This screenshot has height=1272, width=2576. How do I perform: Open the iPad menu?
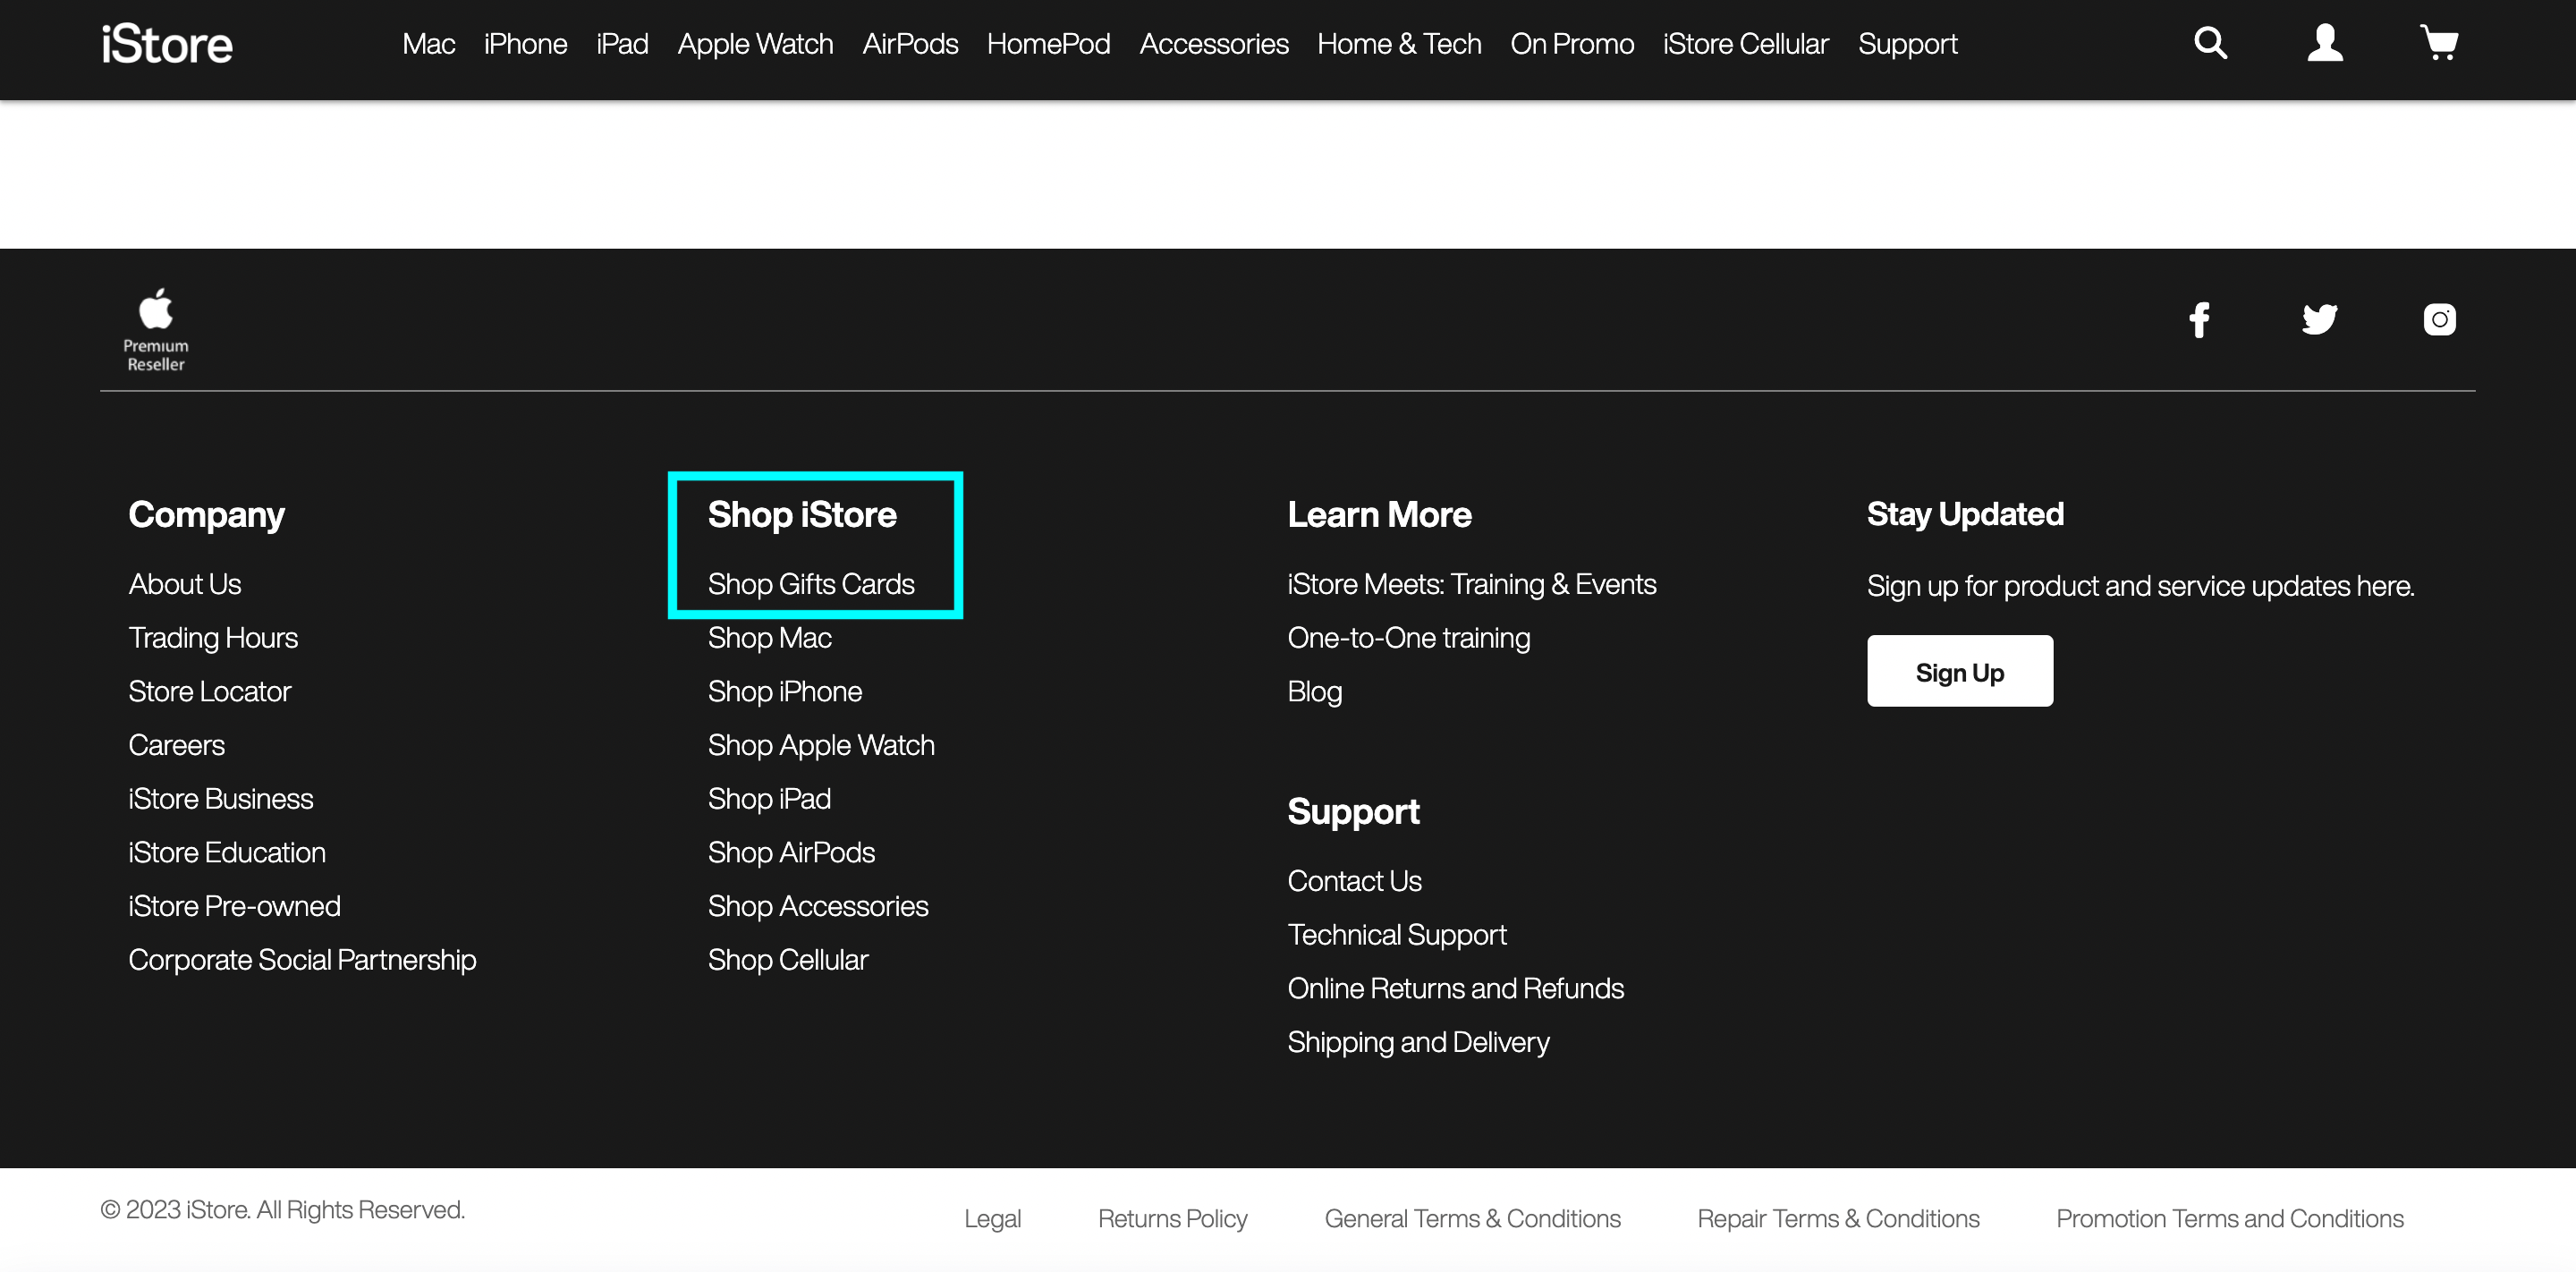[x=622, y=44]
